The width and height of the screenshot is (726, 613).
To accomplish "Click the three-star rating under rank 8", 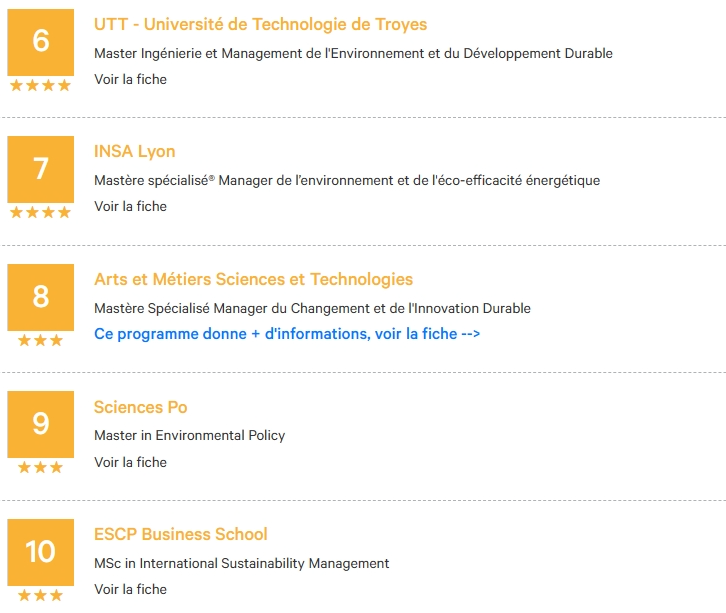I will coord(41,340).
